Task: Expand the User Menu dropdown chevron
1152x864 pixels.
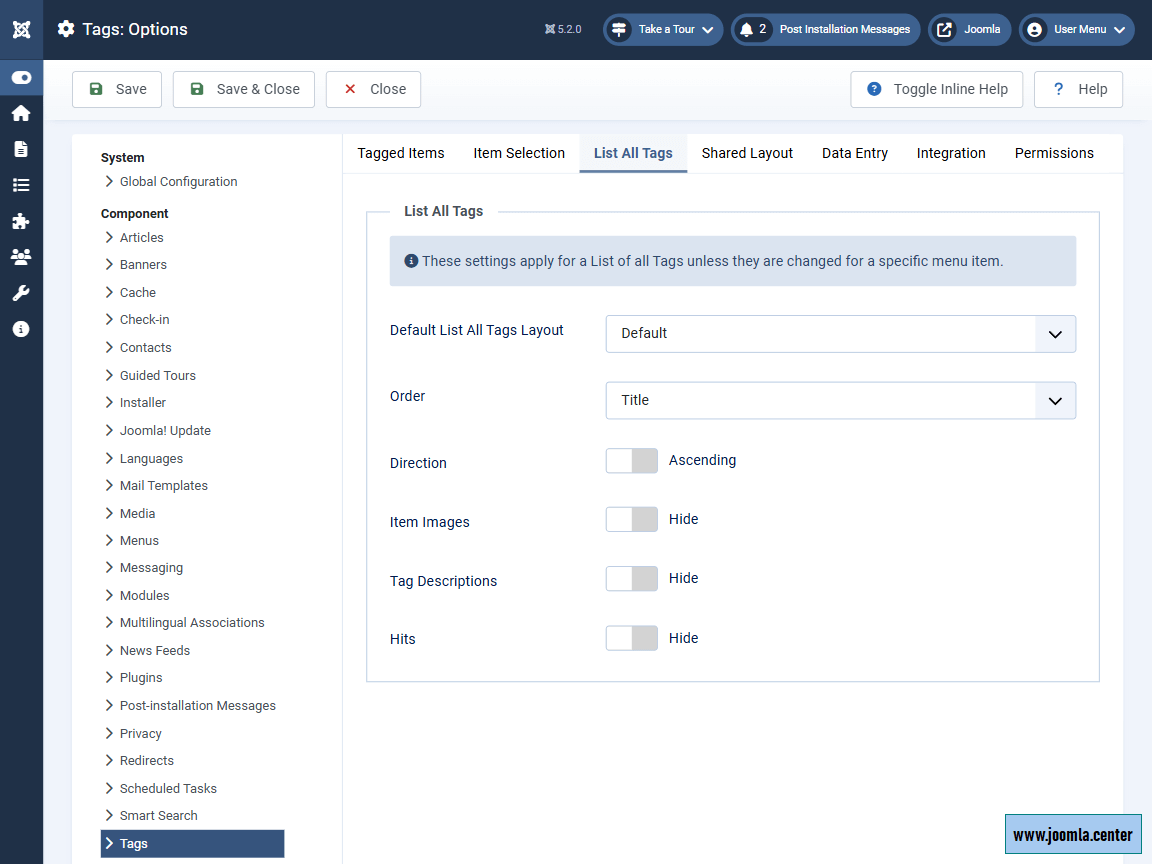Action: (1119, 30)
